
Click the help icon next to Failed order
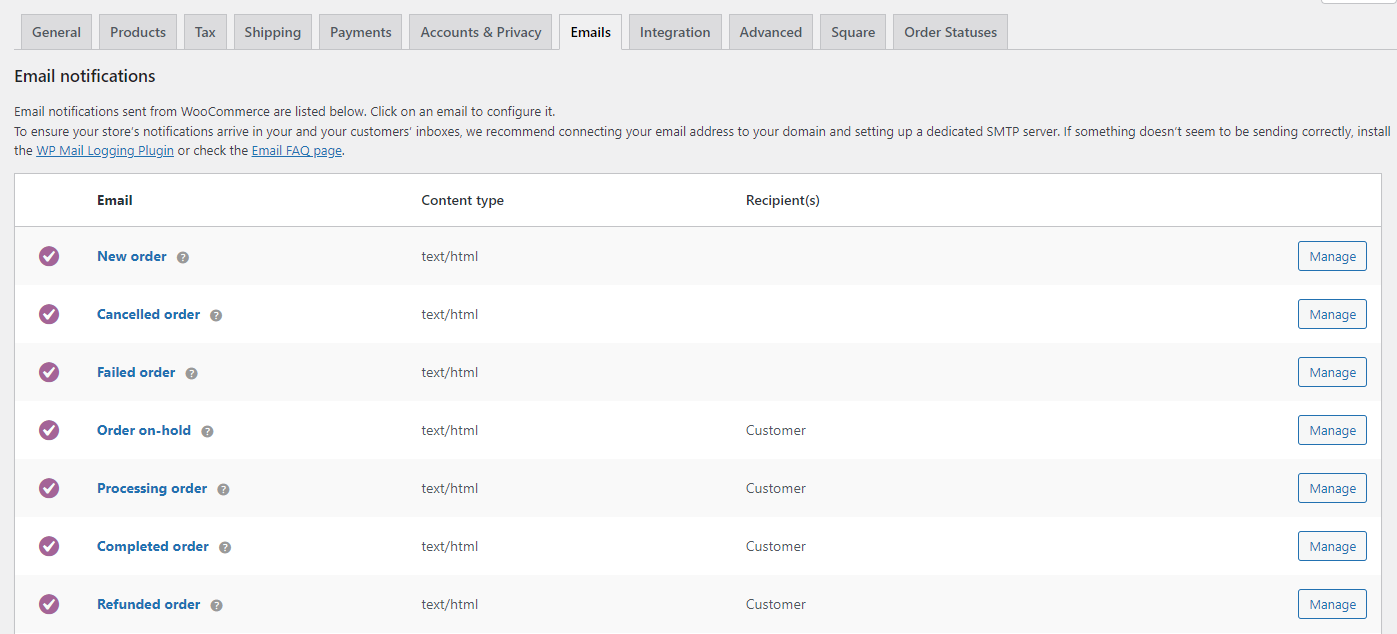point(192,373)
